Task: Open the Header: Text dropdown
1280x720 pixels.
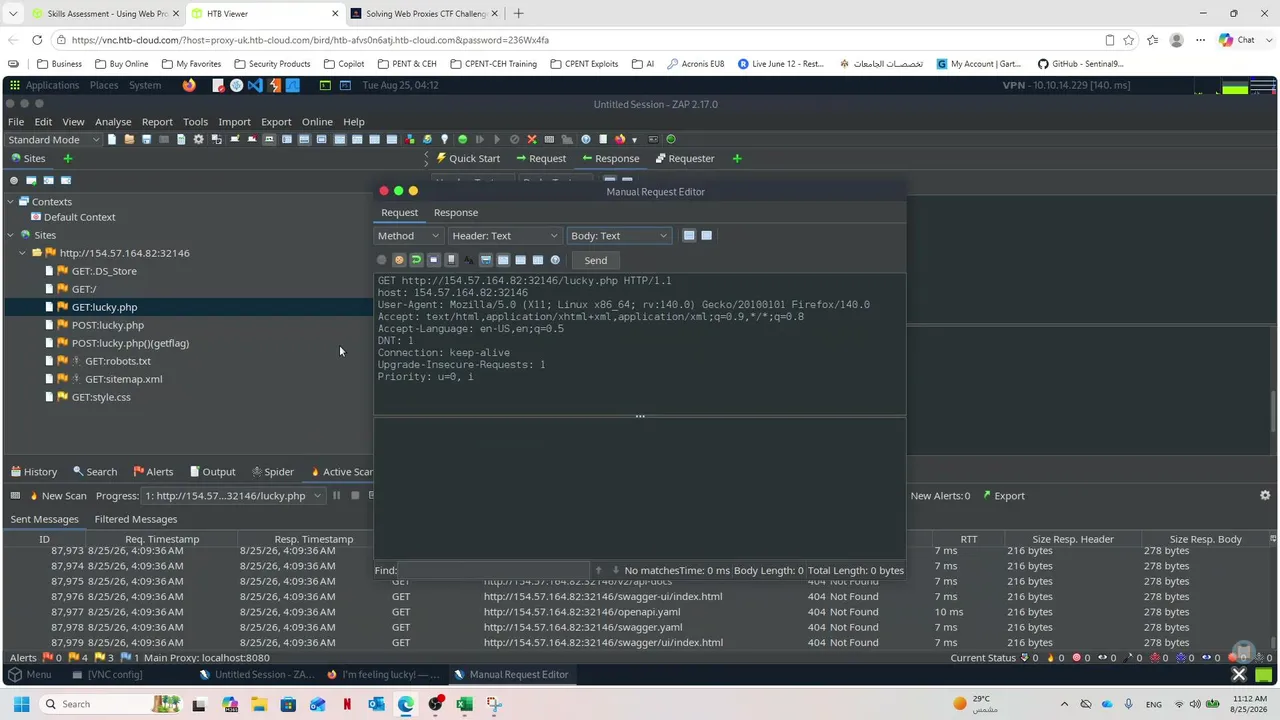Action: (x=505, y=236)
